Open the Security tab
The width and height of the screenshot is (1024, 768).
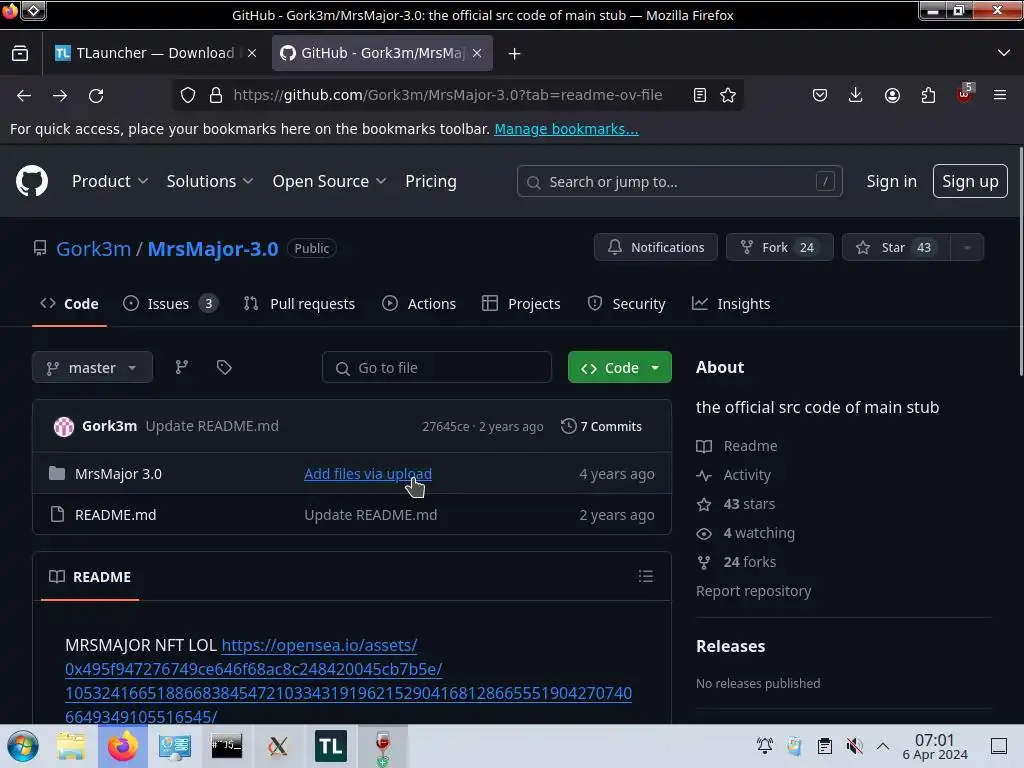coord(626,304)
